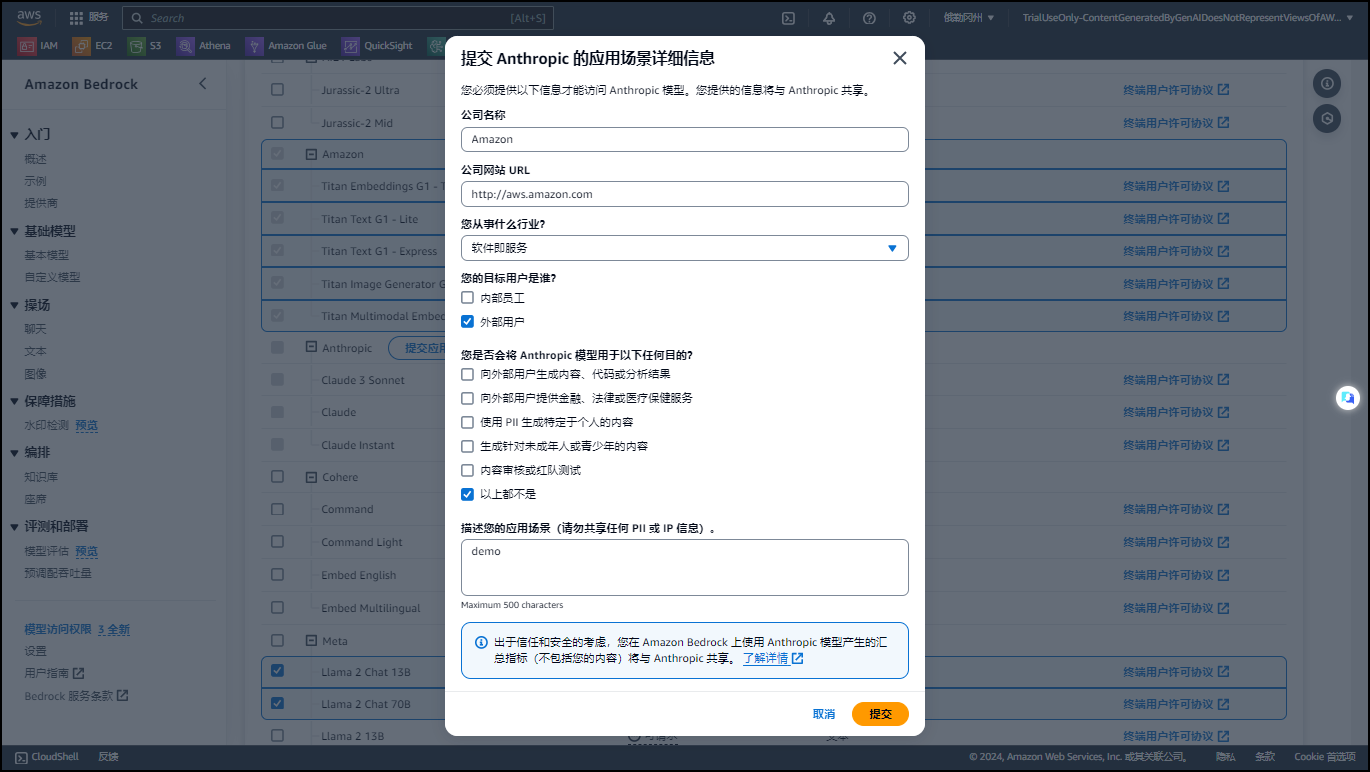The width and height of the screenshot is (1370, 772).
Task: Check the 内部员工 checkbox
Action: point(467,298)
